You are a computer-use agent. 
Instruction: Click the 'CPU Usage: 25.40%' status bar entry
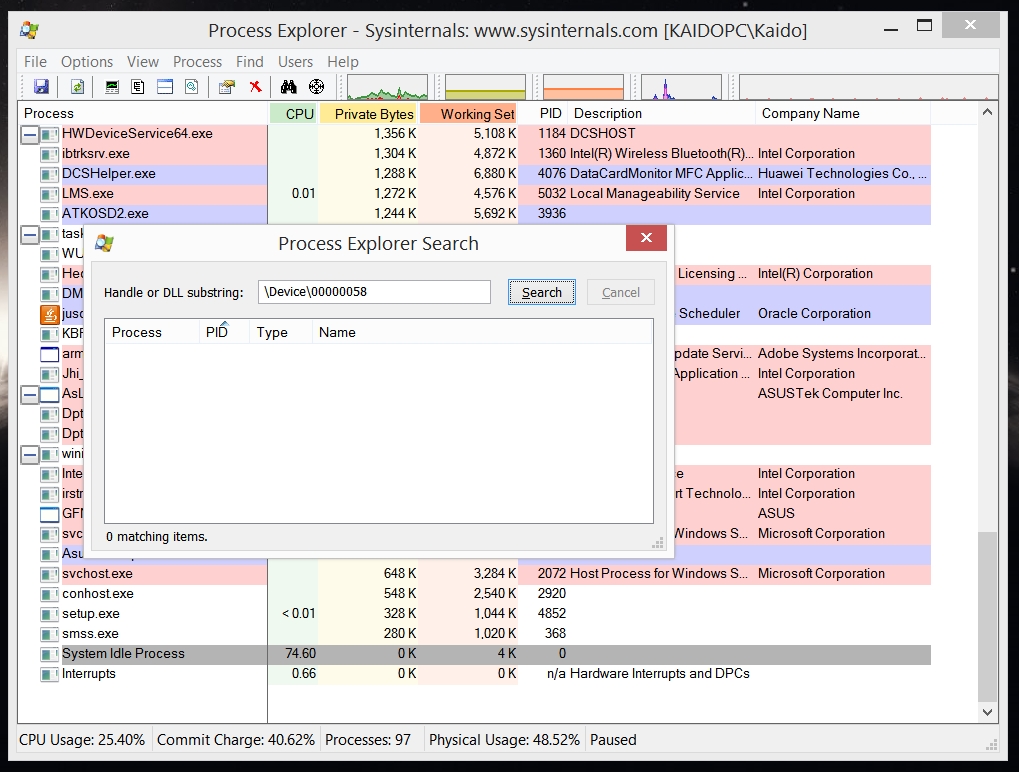click(82, 740)
